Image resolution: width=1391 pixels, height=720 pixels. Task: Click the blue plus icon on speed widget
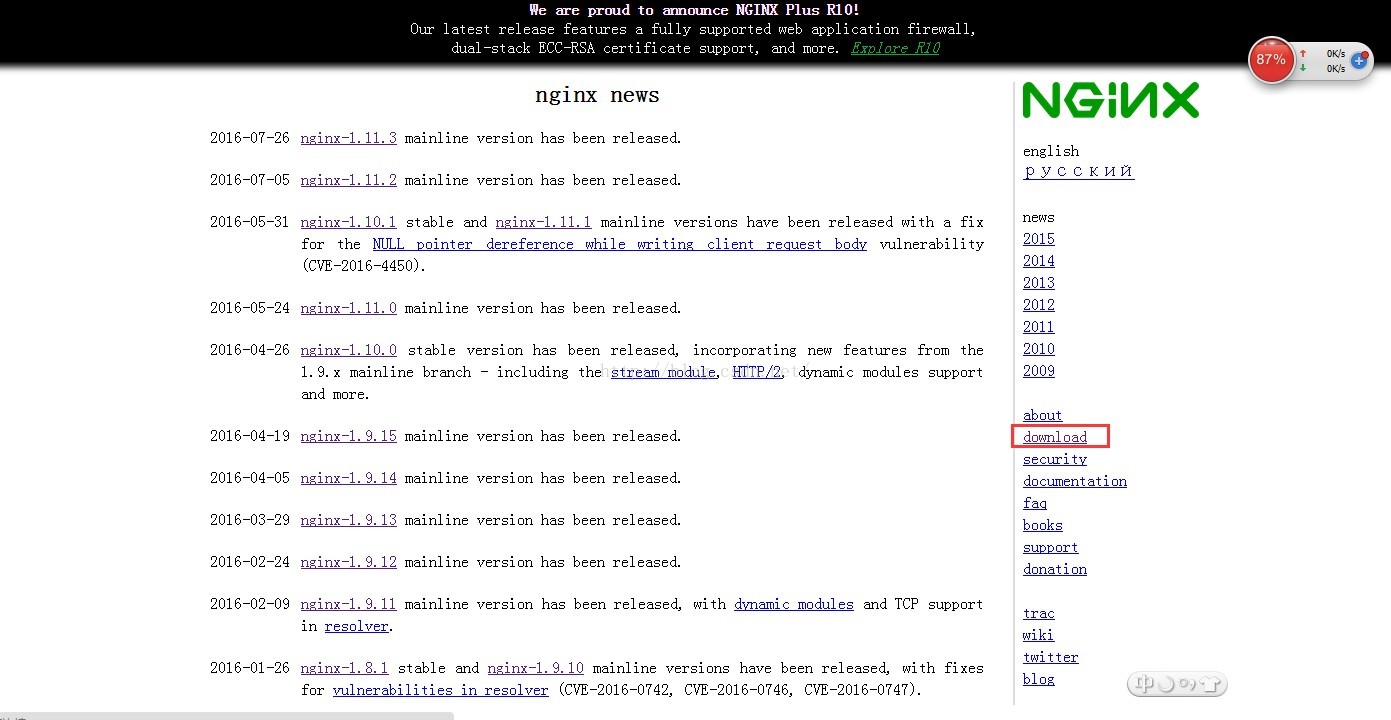click(1359, 61)
